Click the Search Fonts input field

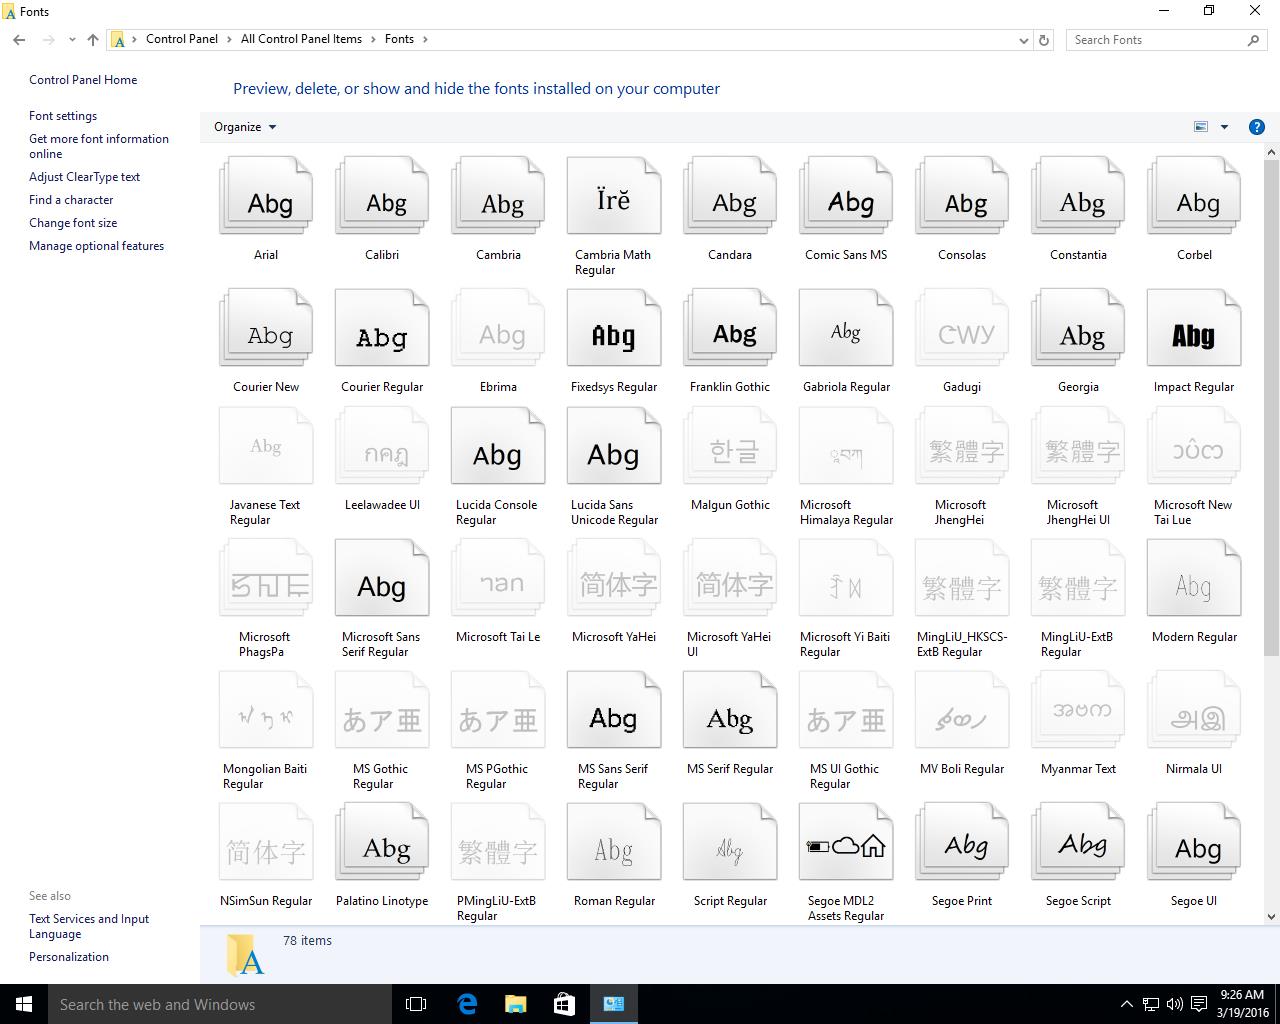pyautogui.click(x=1158, y=40)
